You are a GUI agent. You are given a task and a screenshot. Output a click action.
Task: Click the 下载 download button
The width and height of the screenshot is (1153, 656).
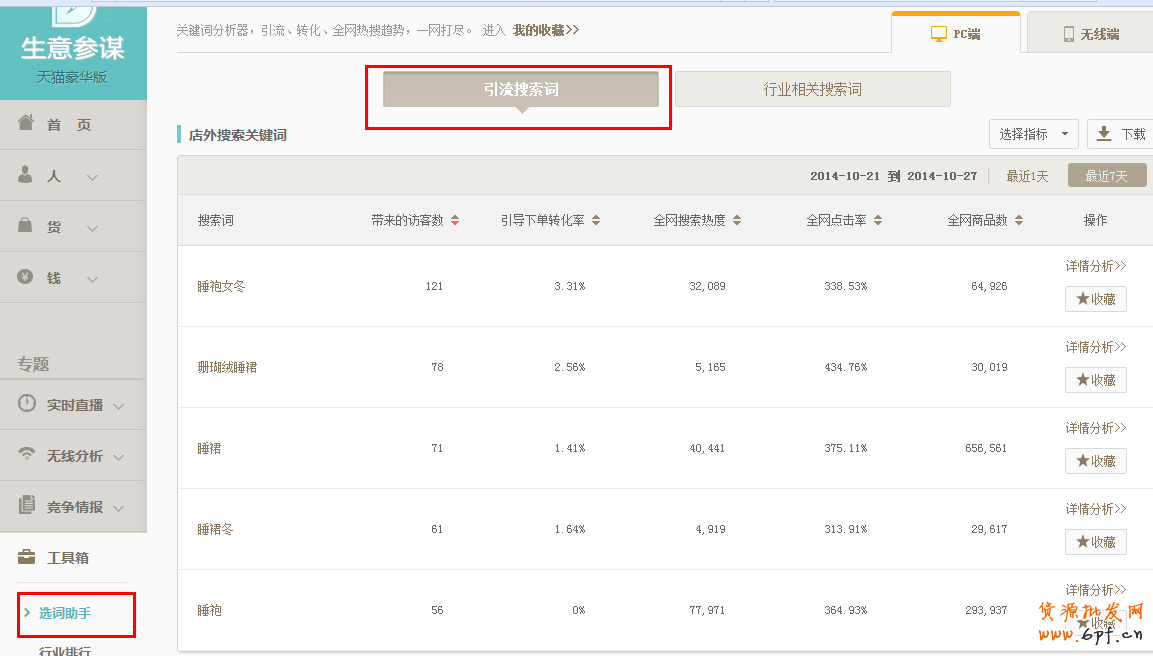[1120, 134]
